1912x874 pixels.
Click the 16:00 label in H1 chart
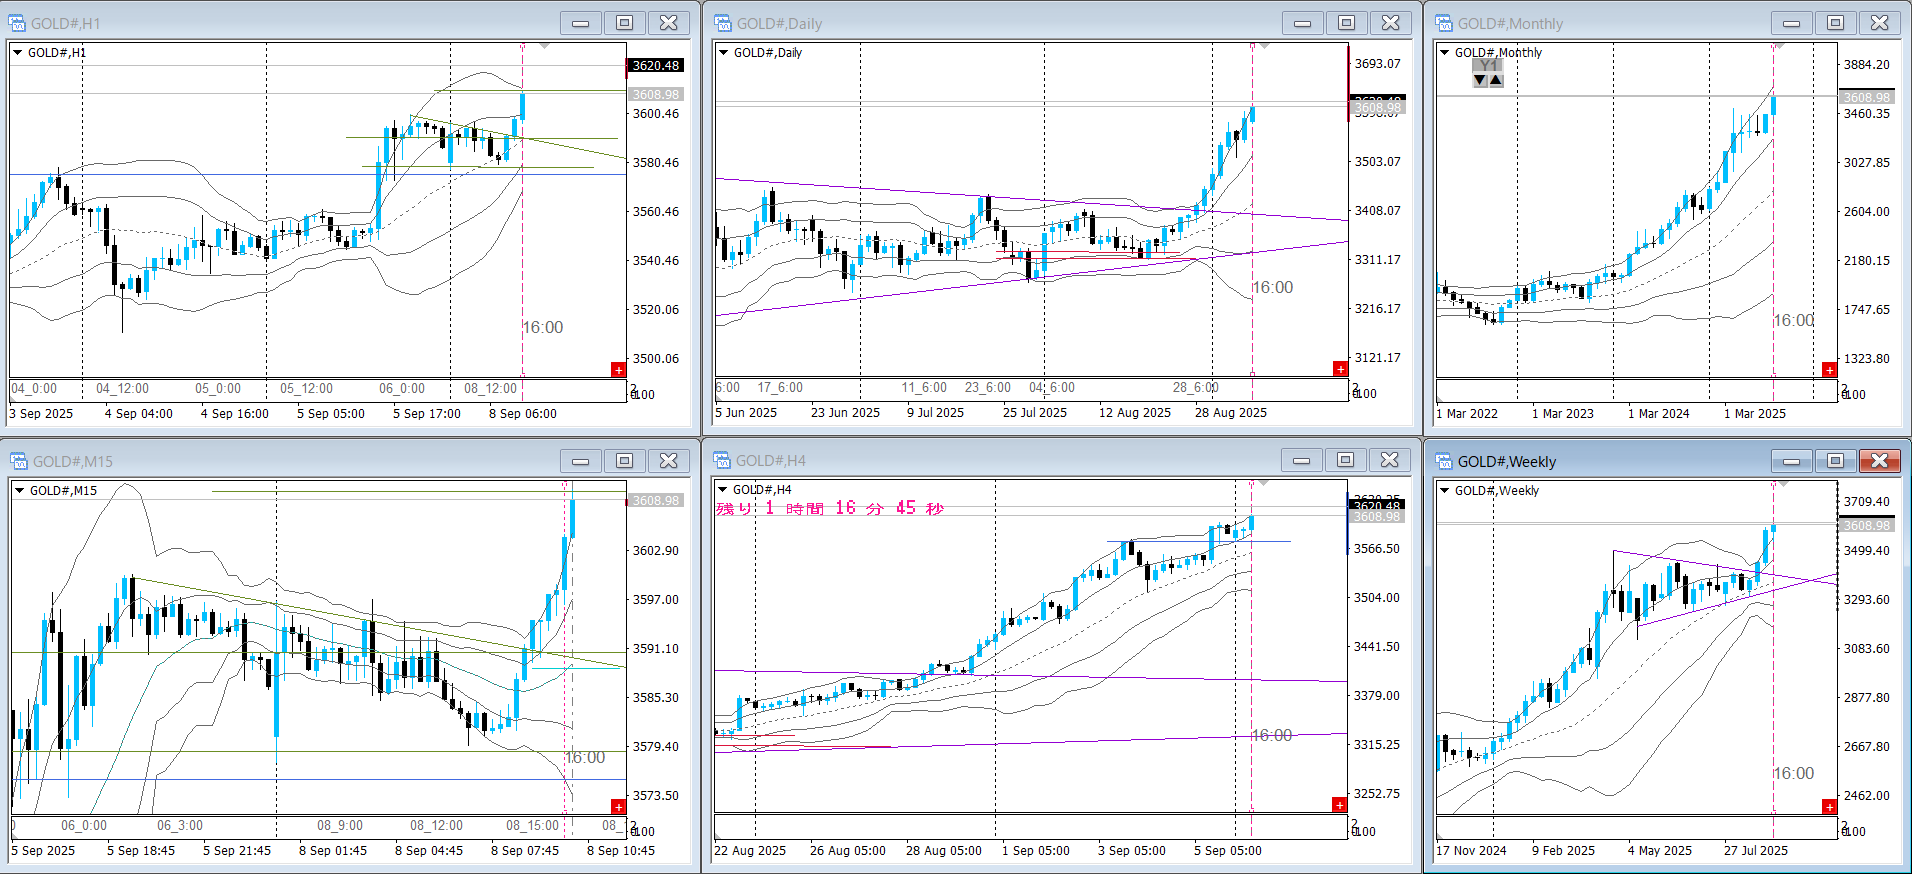543,327
